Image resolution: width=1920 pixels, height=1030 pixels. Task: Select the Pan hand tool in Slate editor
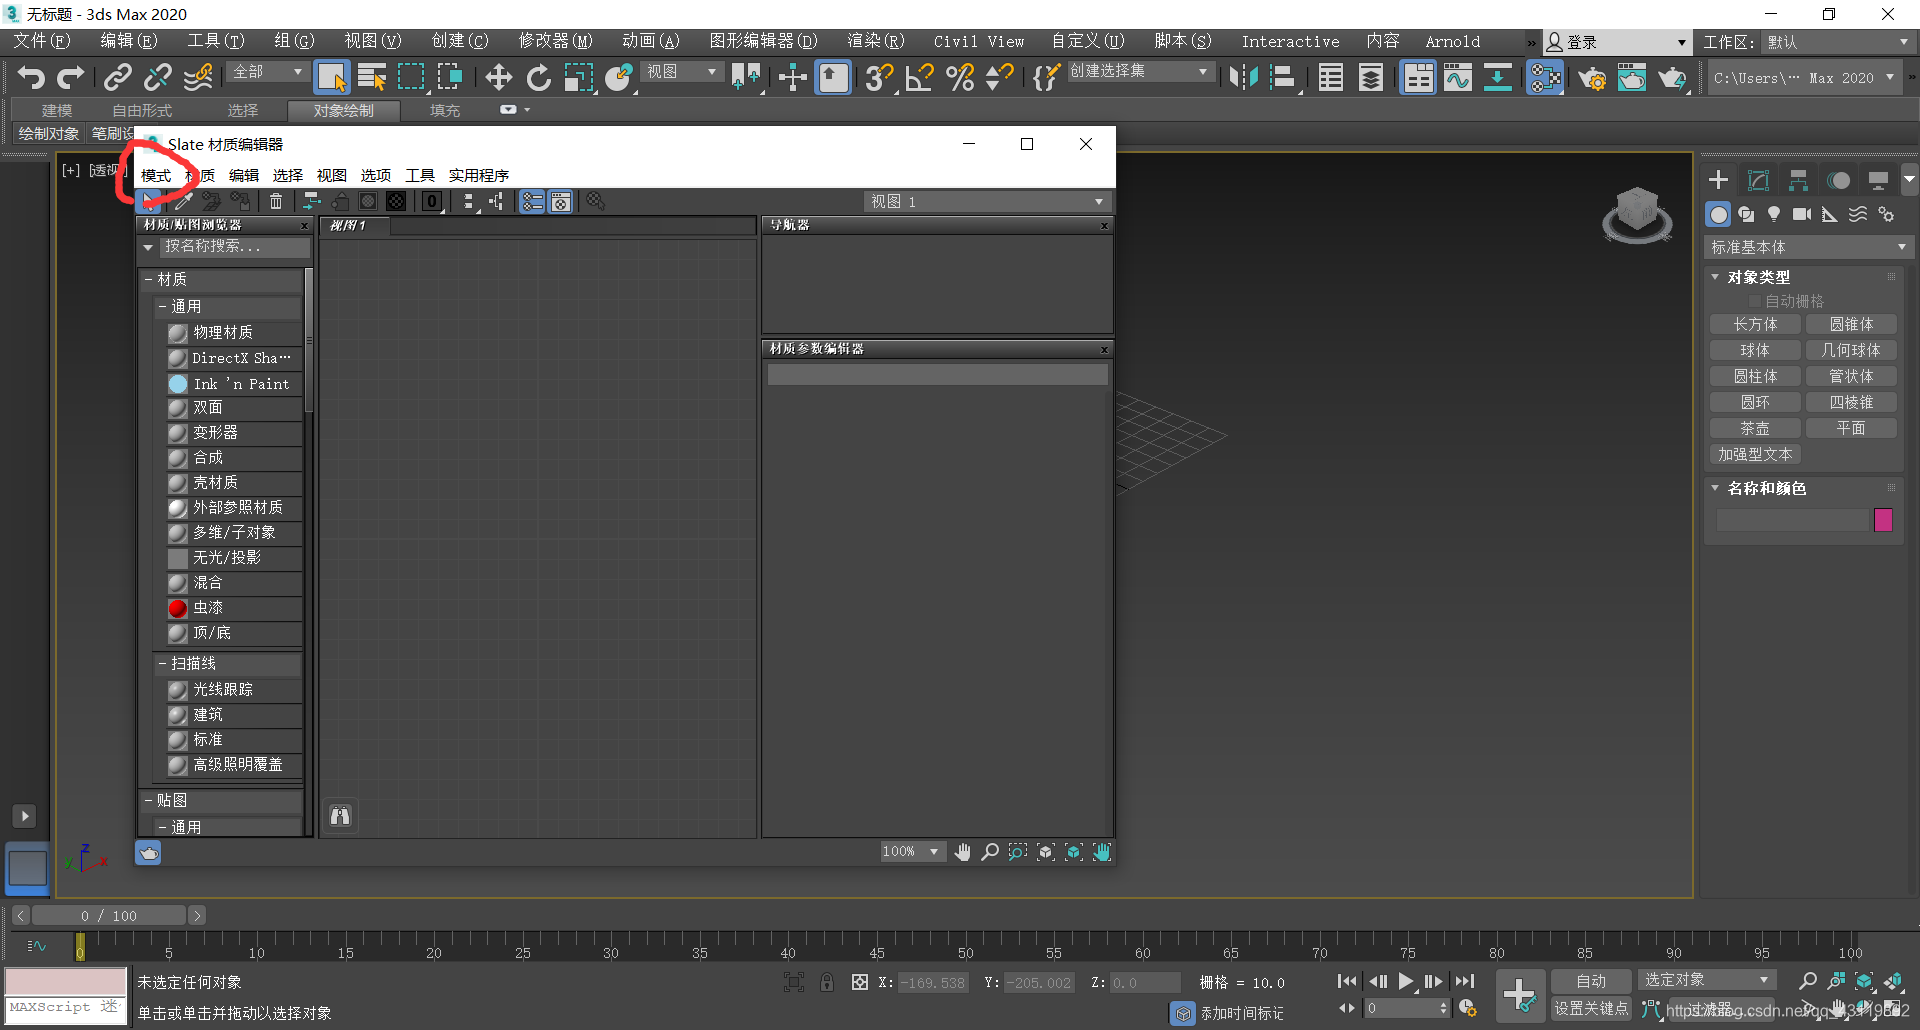point(962,852)
